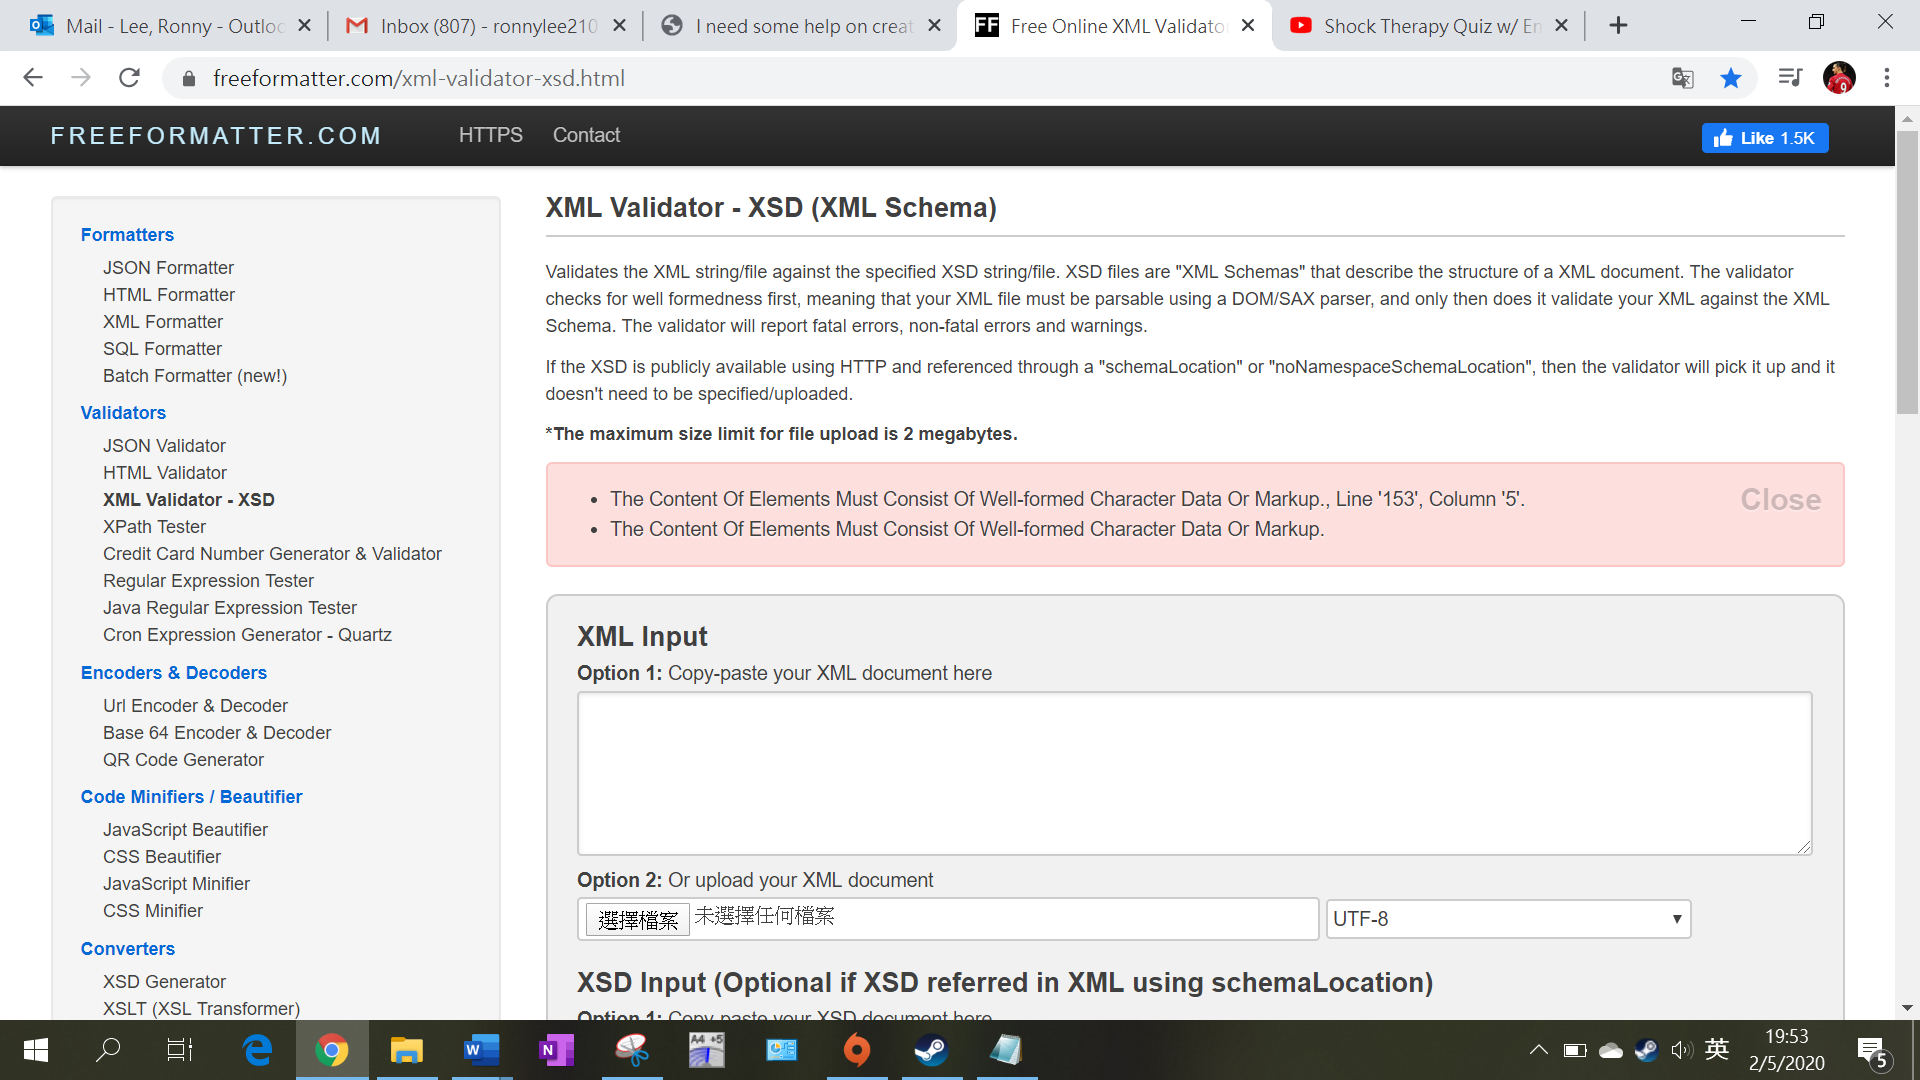Screen dimensions: 1920x1080
Task: Click the OneDrive cloud icon in tray
Action: pyautogui.click(x=1610, y=1050)
